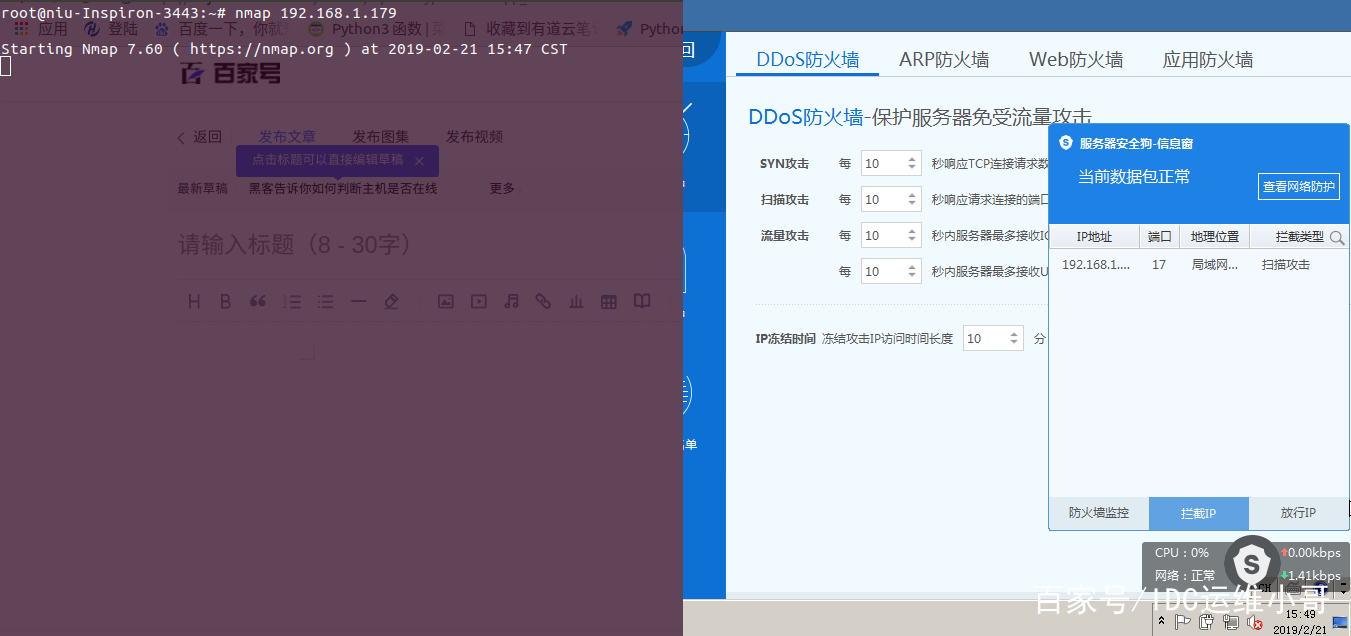
Task: Decrease IP冻结时间 minutes value
Action: coord(1013,343)
